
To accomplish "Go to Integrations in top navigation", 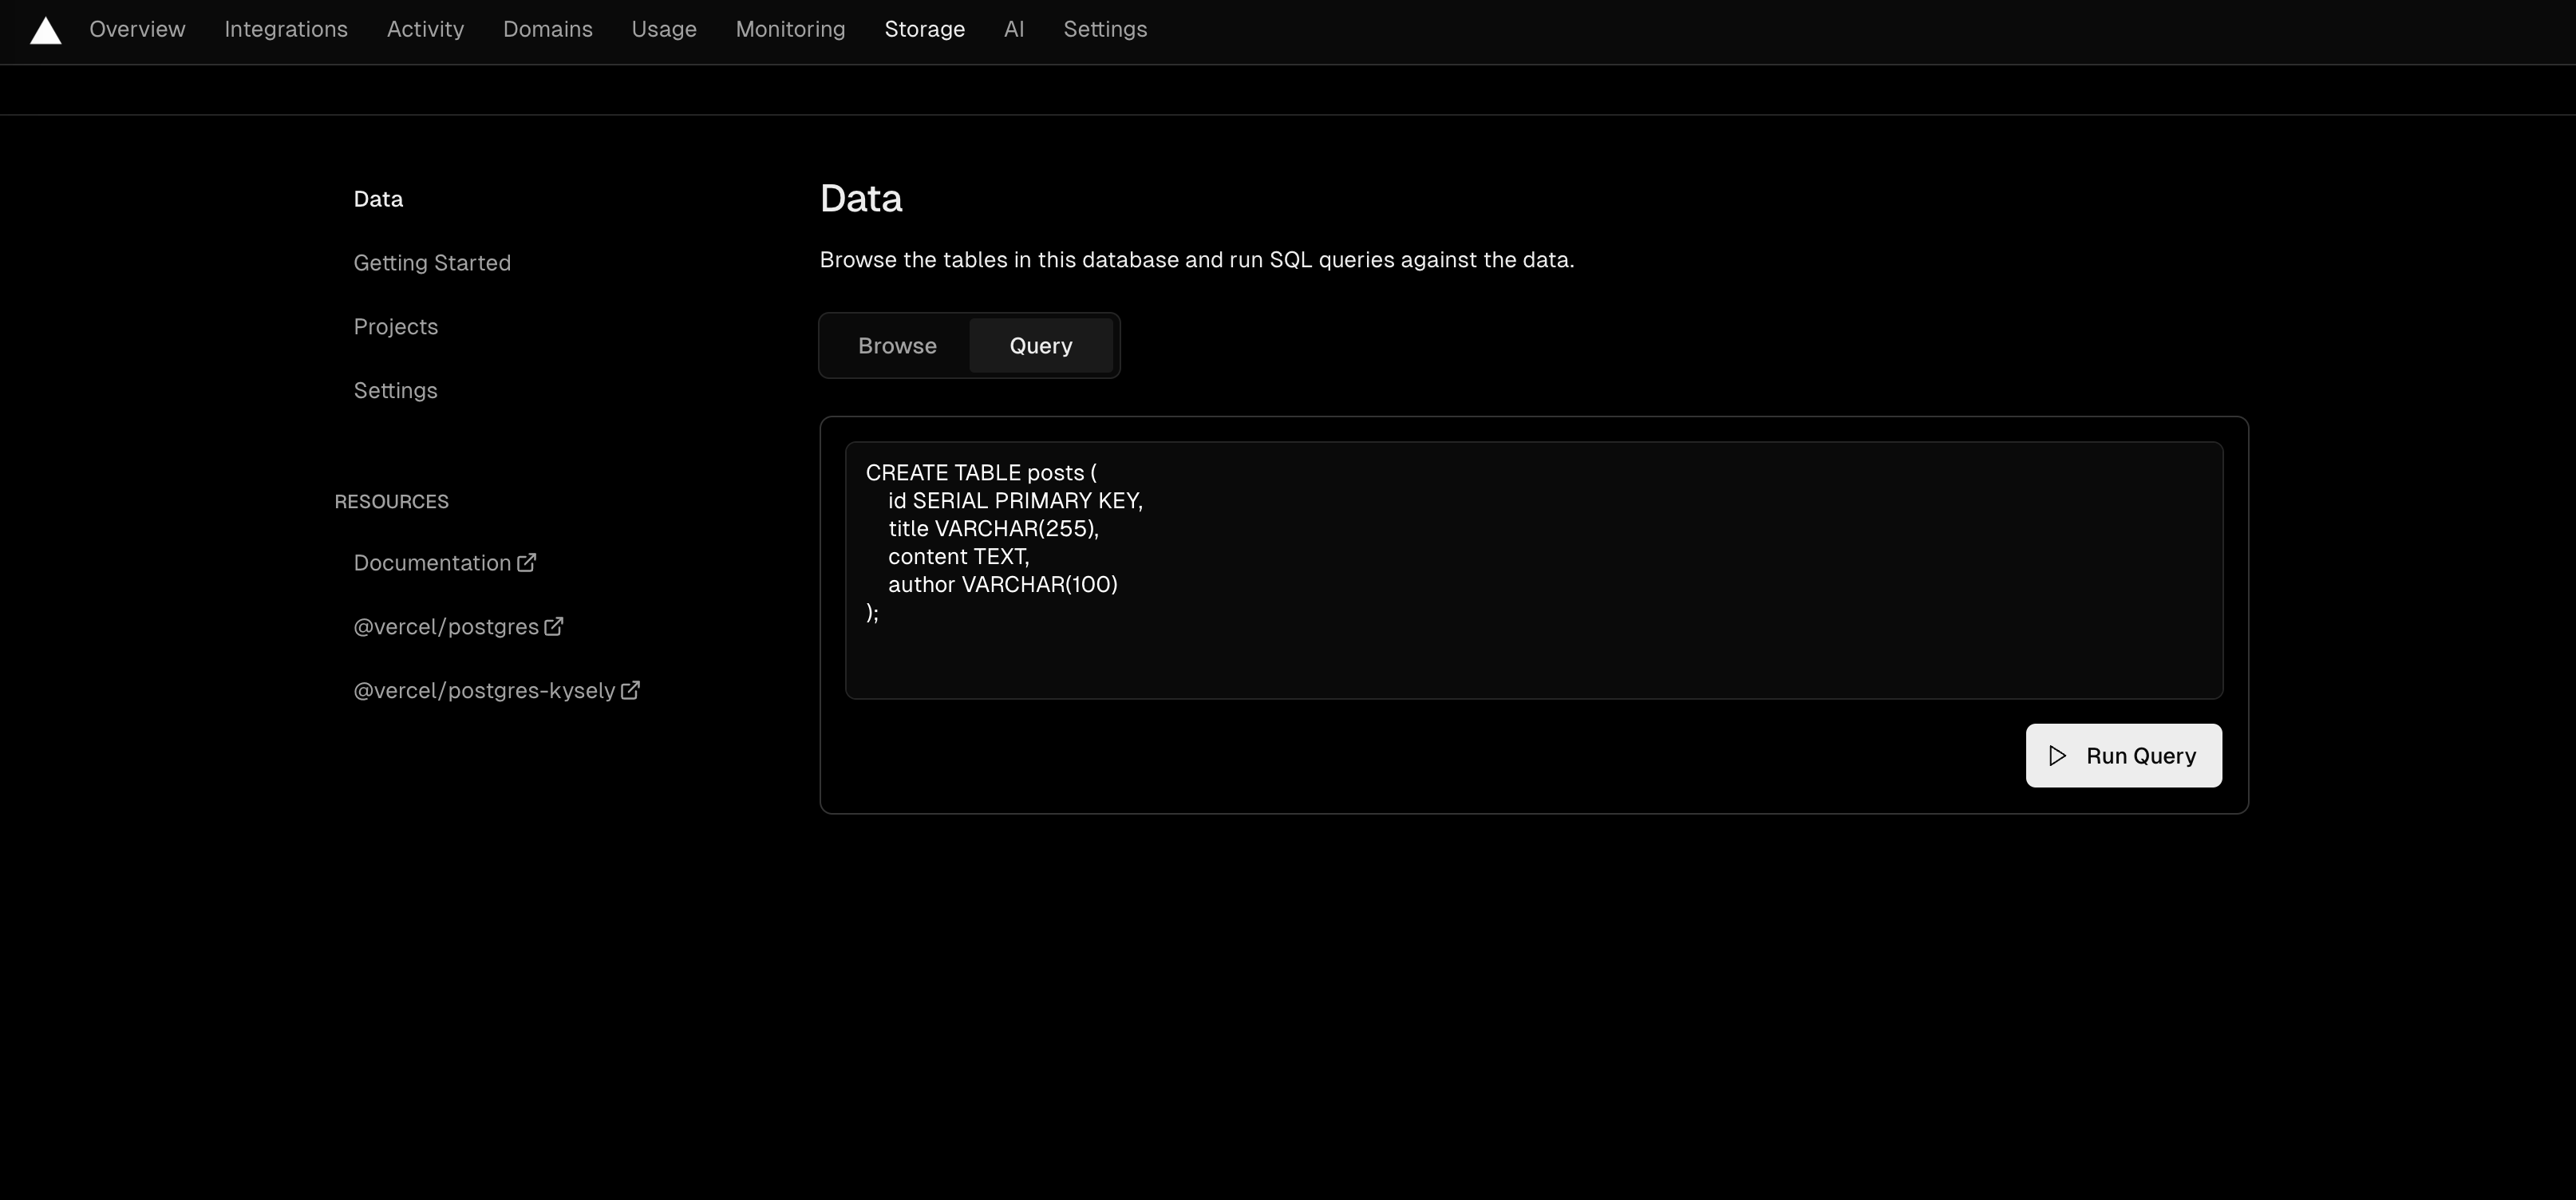I will 286,30.
